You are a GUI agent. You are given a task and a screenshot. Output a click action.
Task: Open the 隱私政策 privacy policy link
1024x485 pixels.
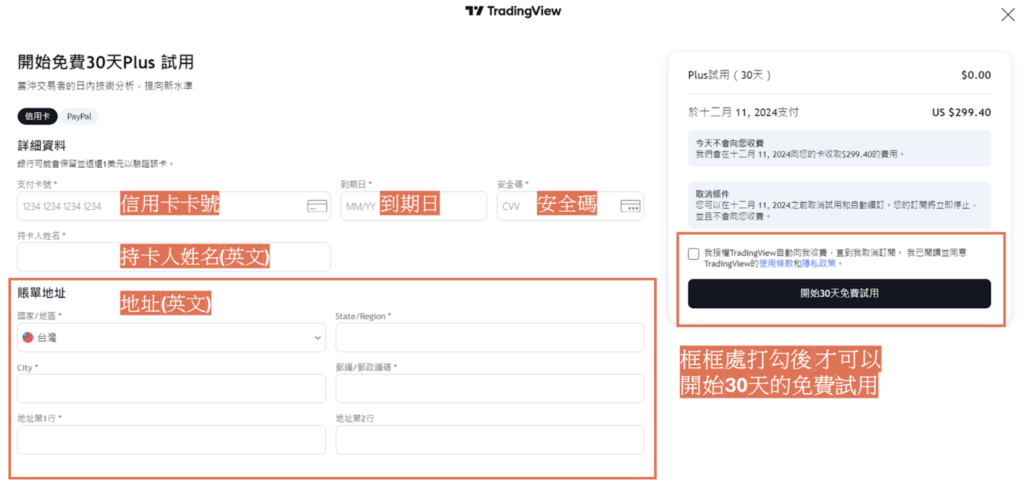click(818, 264)
